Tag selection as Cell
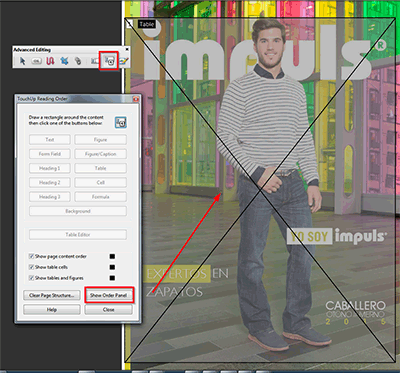The image size is (400, 373). pos(100,183)
